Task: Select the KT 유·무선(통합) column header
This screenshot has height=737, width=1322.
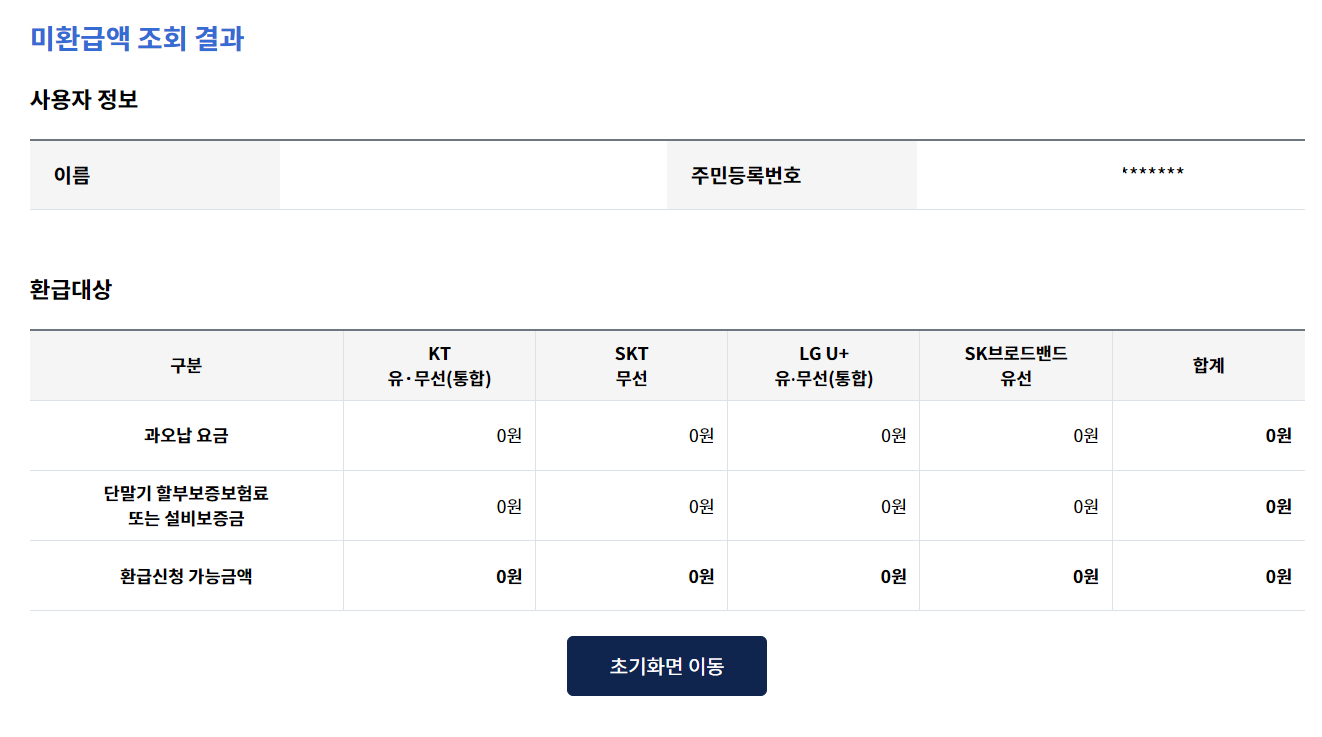Action: pos(438,365)
